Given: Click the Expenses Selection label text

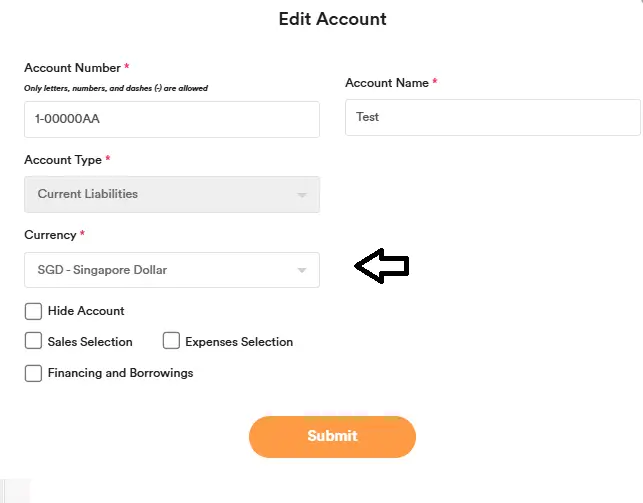Looking at the screenshot, I should click(x=239, y=342).
